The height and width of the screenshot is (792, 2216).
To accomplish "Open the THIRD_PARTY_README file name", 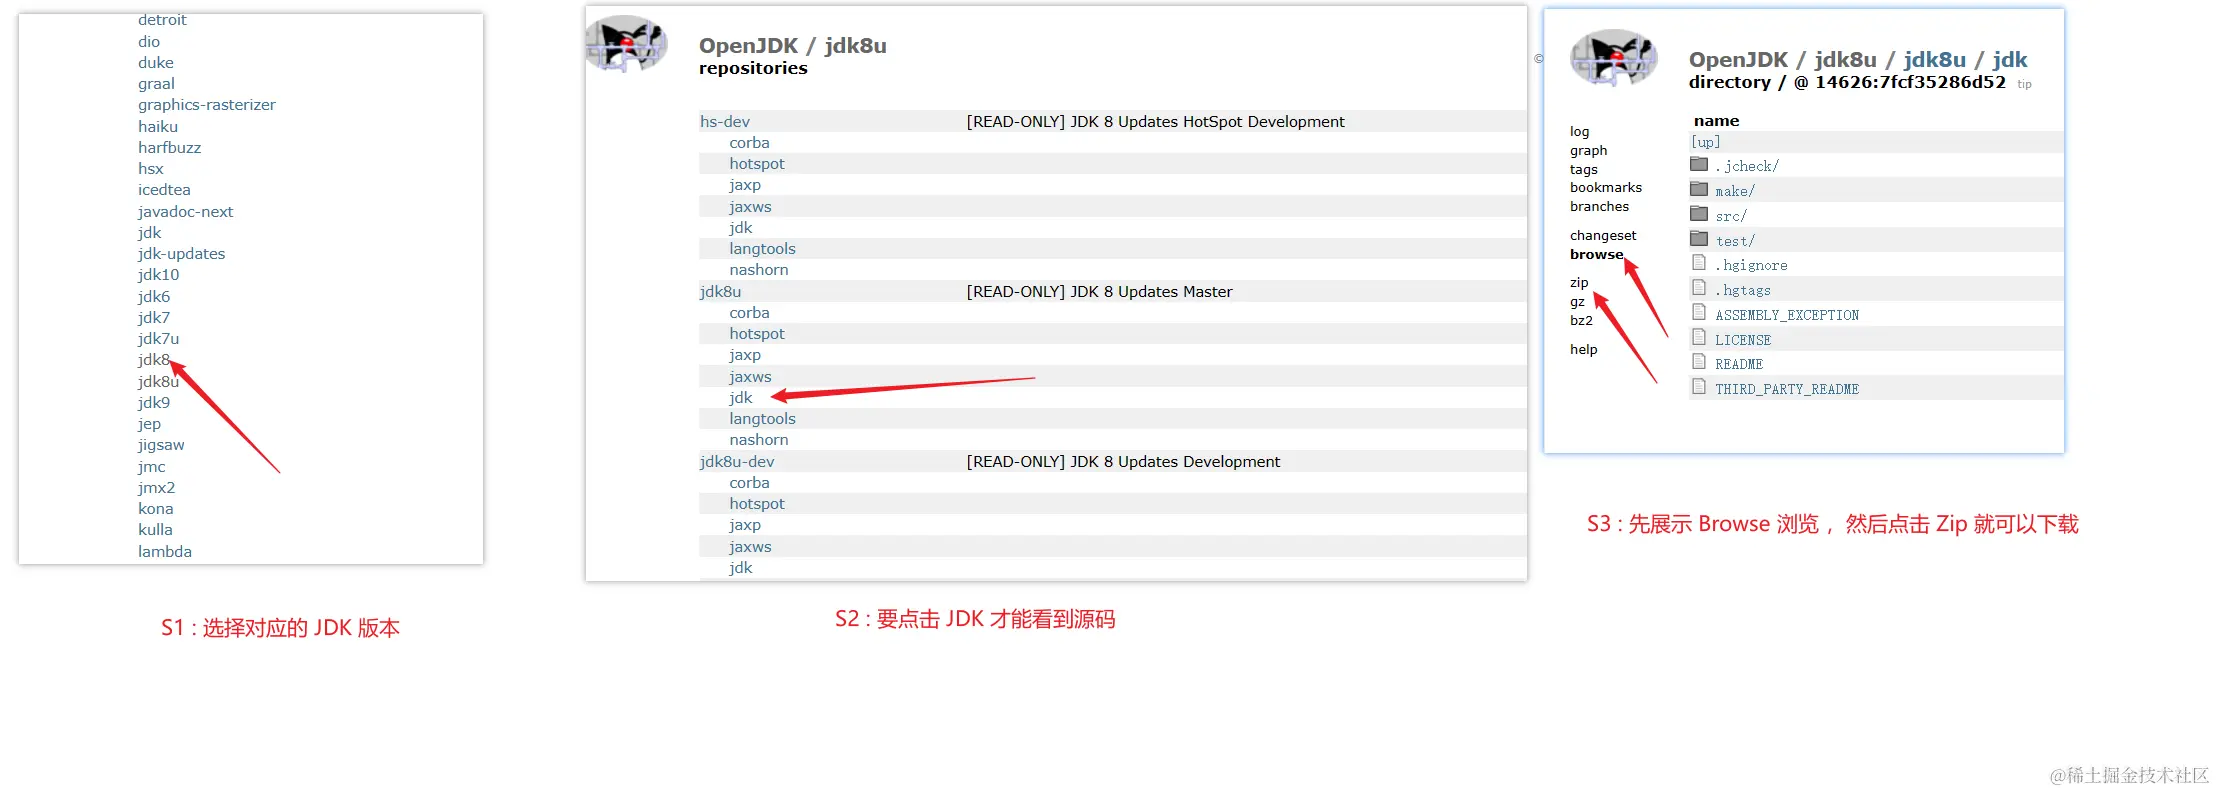I will (1787, 389).
